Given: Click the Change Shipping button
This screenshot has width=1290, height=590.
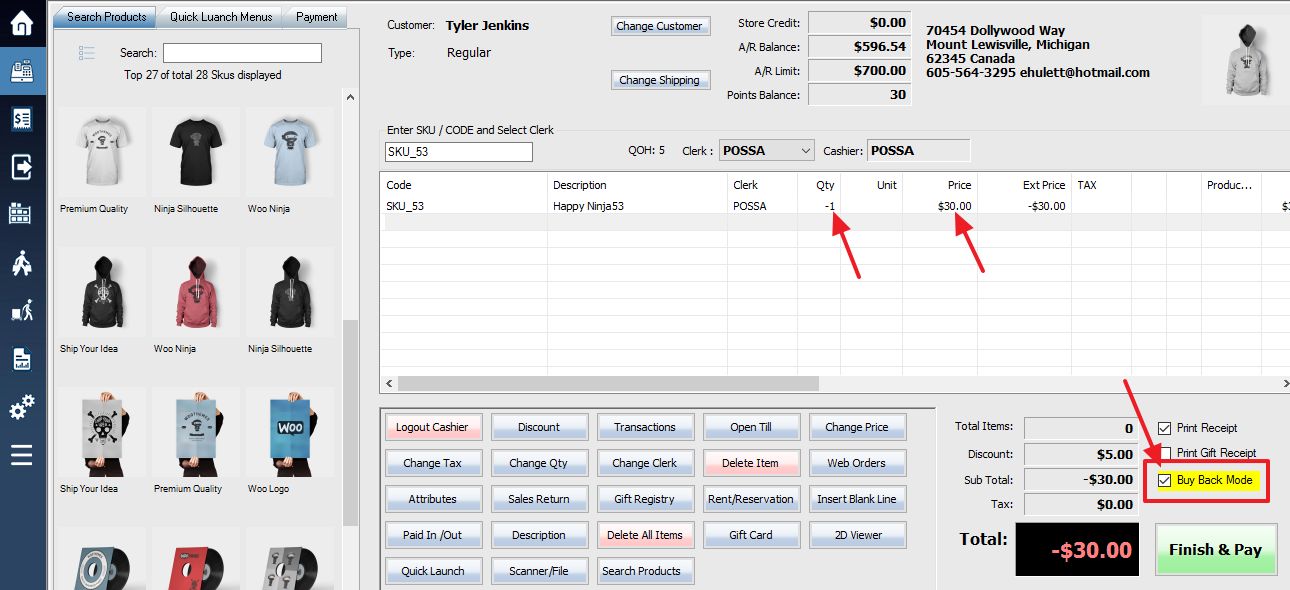Looking at the screenshot, I should point(659,80).
